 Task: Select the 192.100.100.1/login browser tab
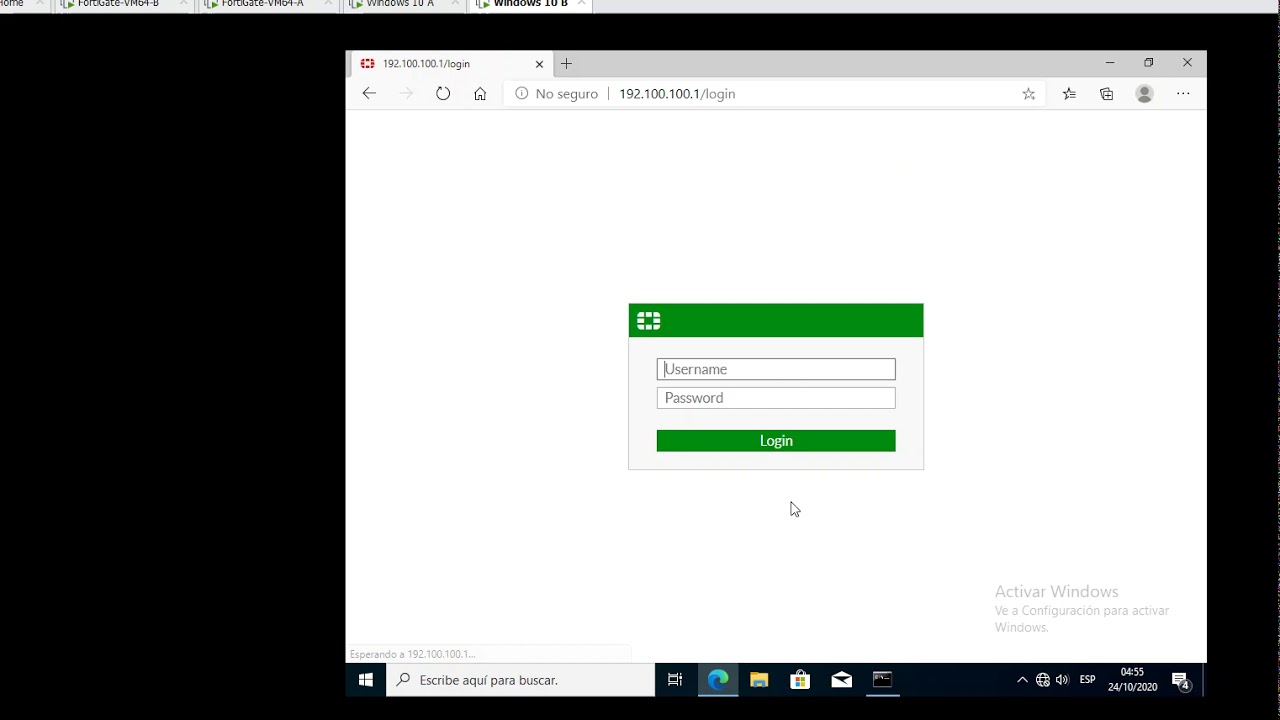click(451, 63)
